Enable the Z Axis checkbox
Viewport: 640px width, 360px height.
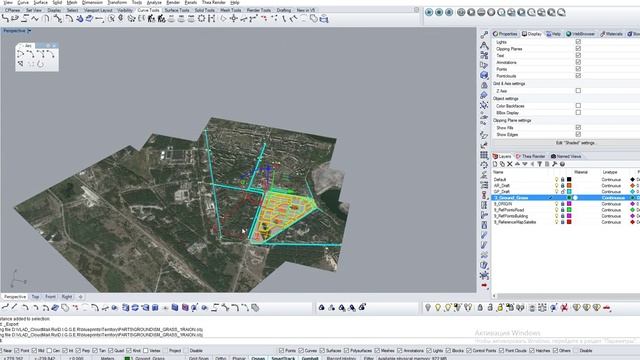click(578, 91)
